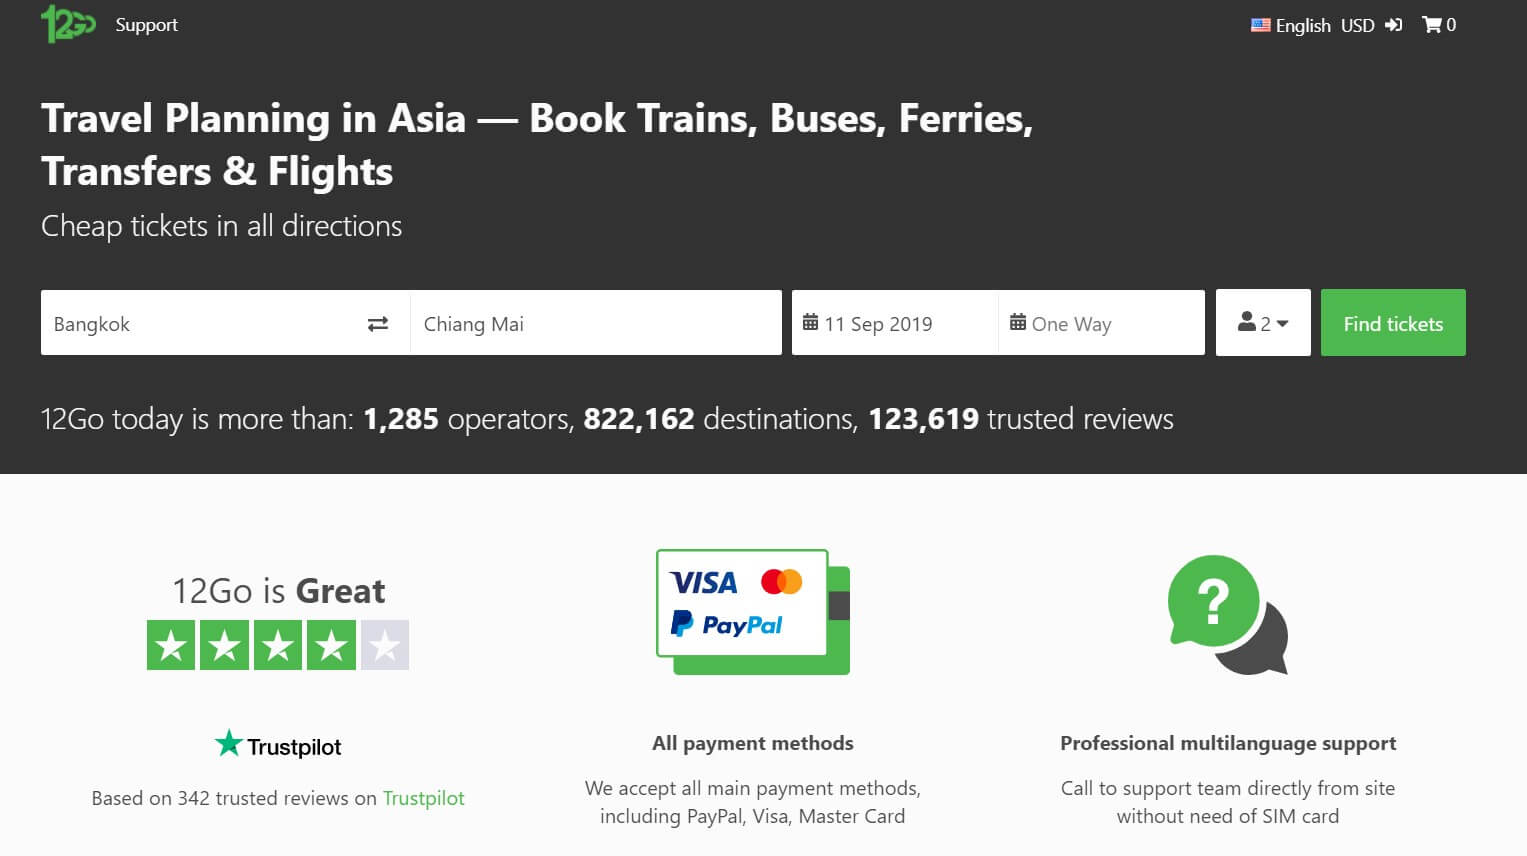This screenshot has width=1527, height=856.
Task: Select the One Way return date field
Action: click(1100, 323)
